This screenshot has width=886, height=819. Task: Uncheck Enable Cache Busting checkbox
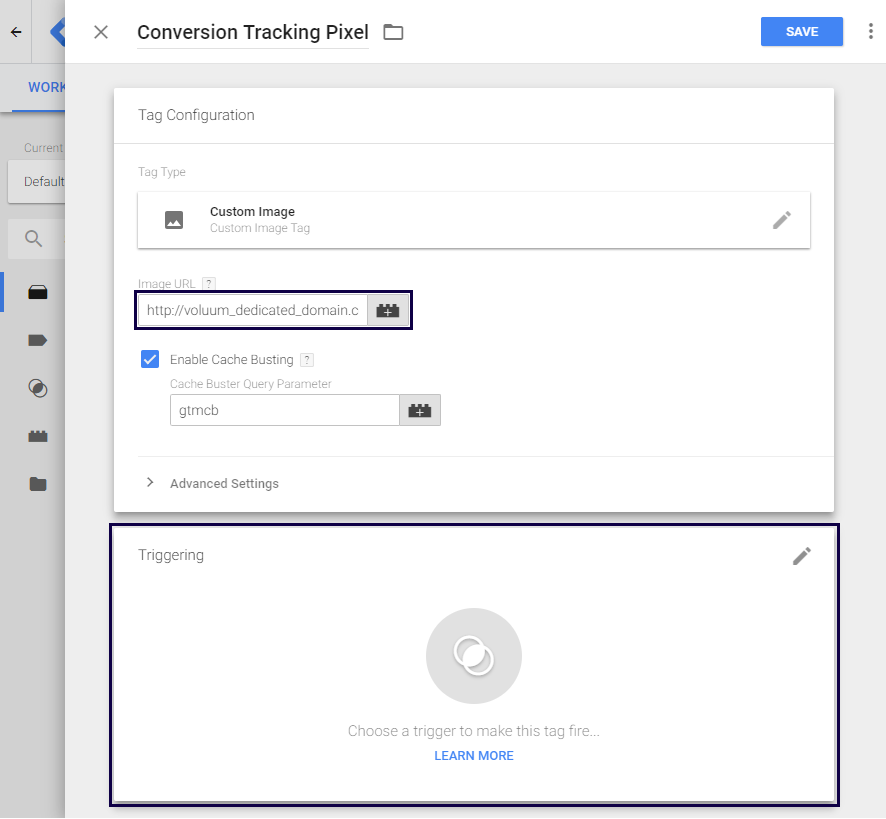pos(151,359)
